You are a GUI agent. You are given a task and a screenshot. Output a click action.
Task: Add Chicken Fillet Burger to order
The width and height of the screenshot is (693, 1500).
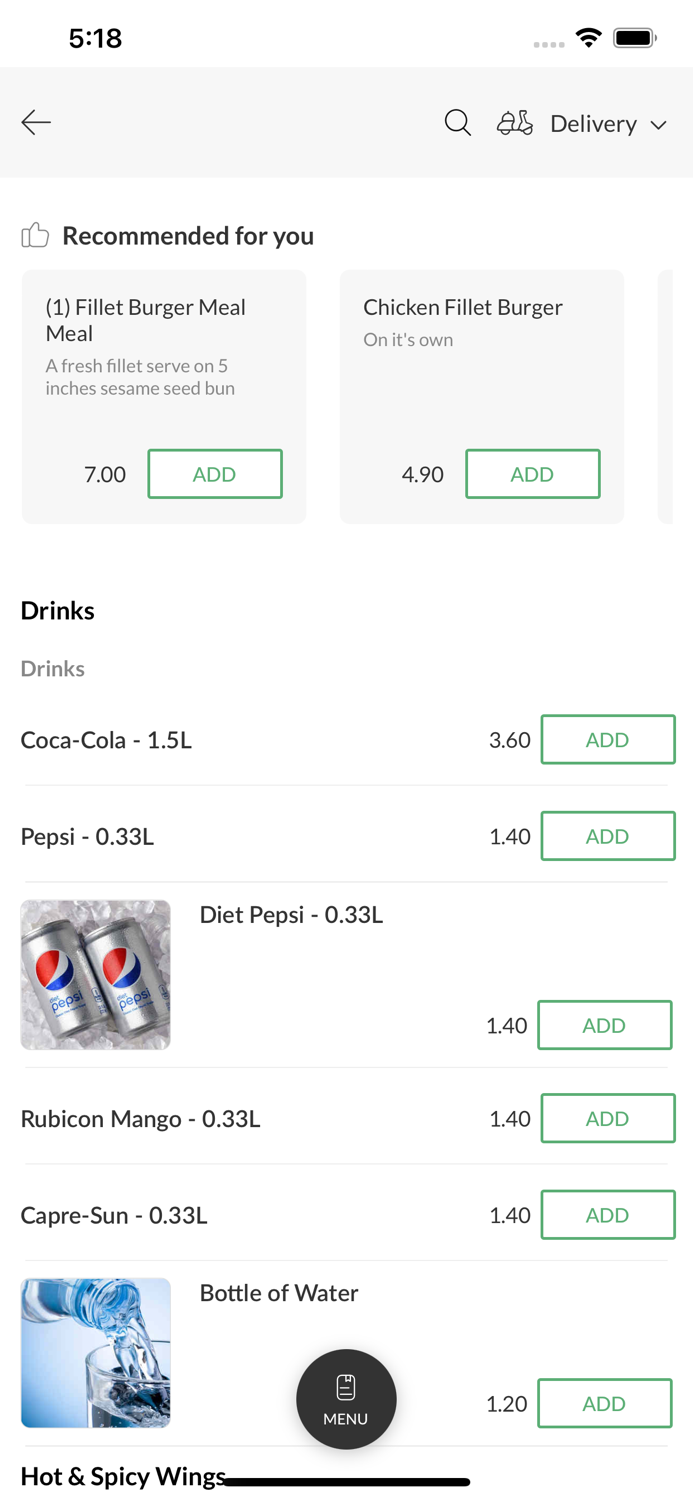[532, 474]
